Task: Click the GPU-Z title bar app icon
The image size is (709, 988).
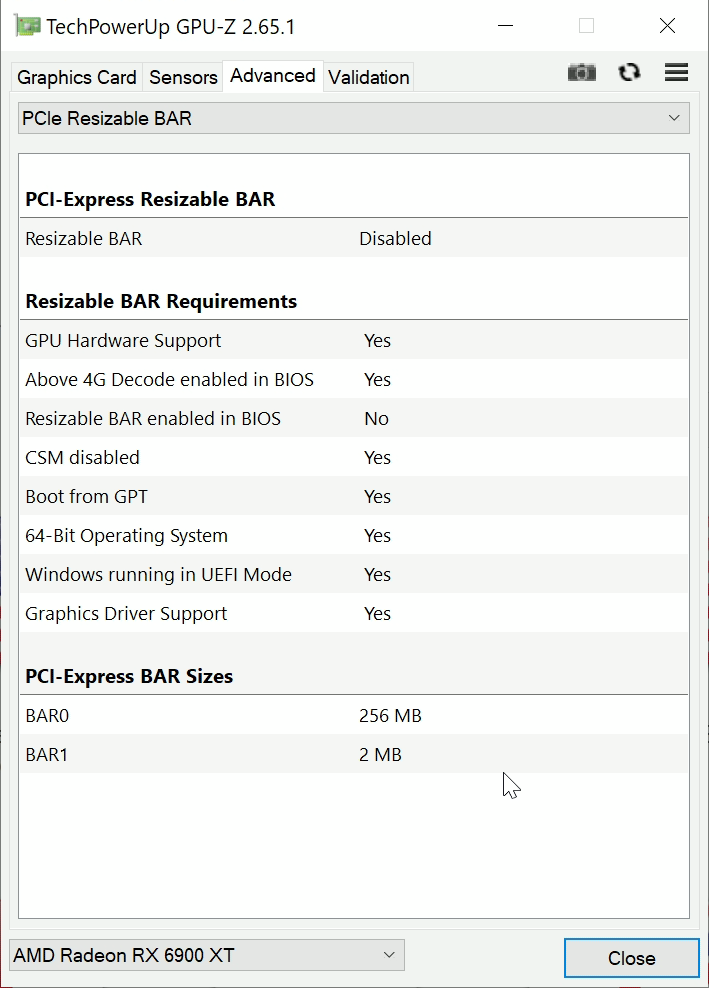Action: [27, 26]
